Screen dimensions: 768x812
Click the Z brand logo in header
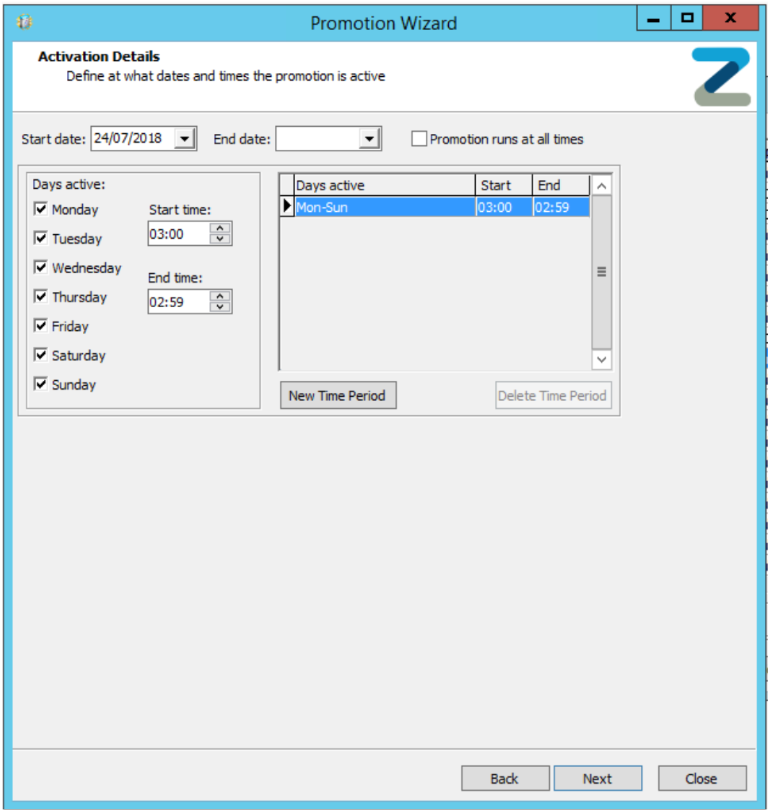(721, 77)
